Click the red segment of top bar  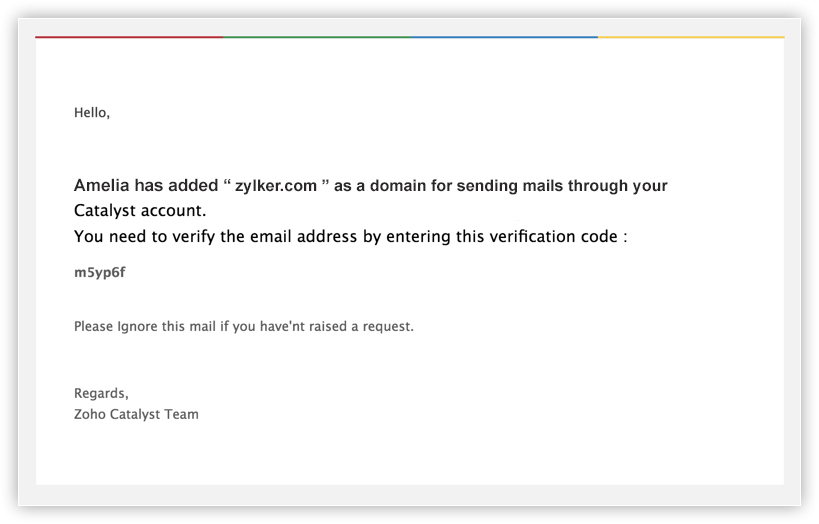(x=129, y=37)
